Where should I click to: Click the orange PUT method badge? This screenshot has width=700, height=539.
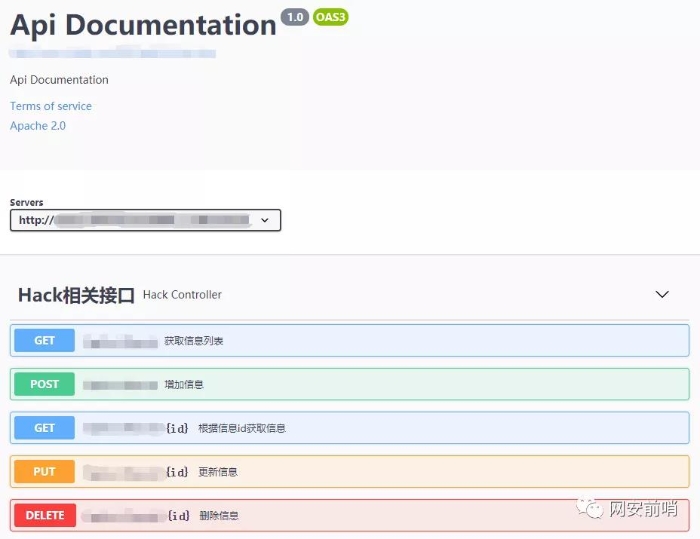tap(45, 472)
